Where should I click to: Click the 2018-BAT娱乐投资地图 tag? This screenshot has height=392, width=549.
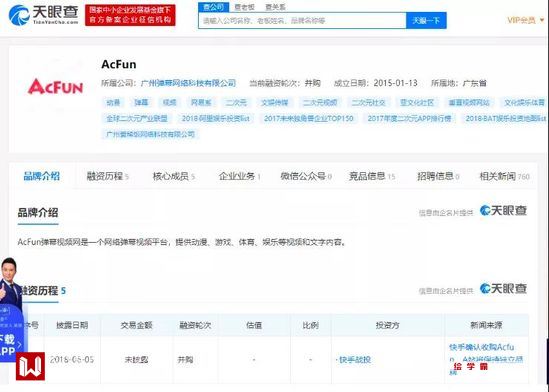pyautogui.click(x=505, y=118)
